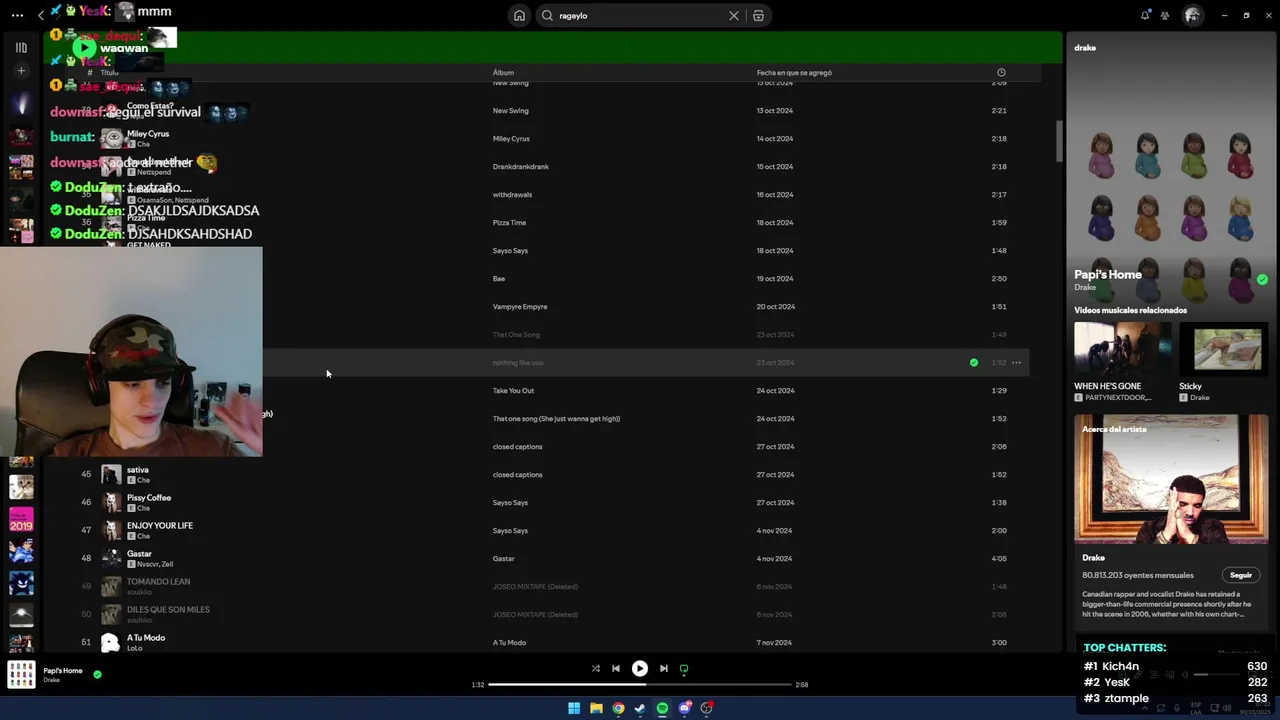Open artist 'Nvscvr, Zell' under Gastar
This screenshot has width=1280, height=720.
[x=154, y=565]
